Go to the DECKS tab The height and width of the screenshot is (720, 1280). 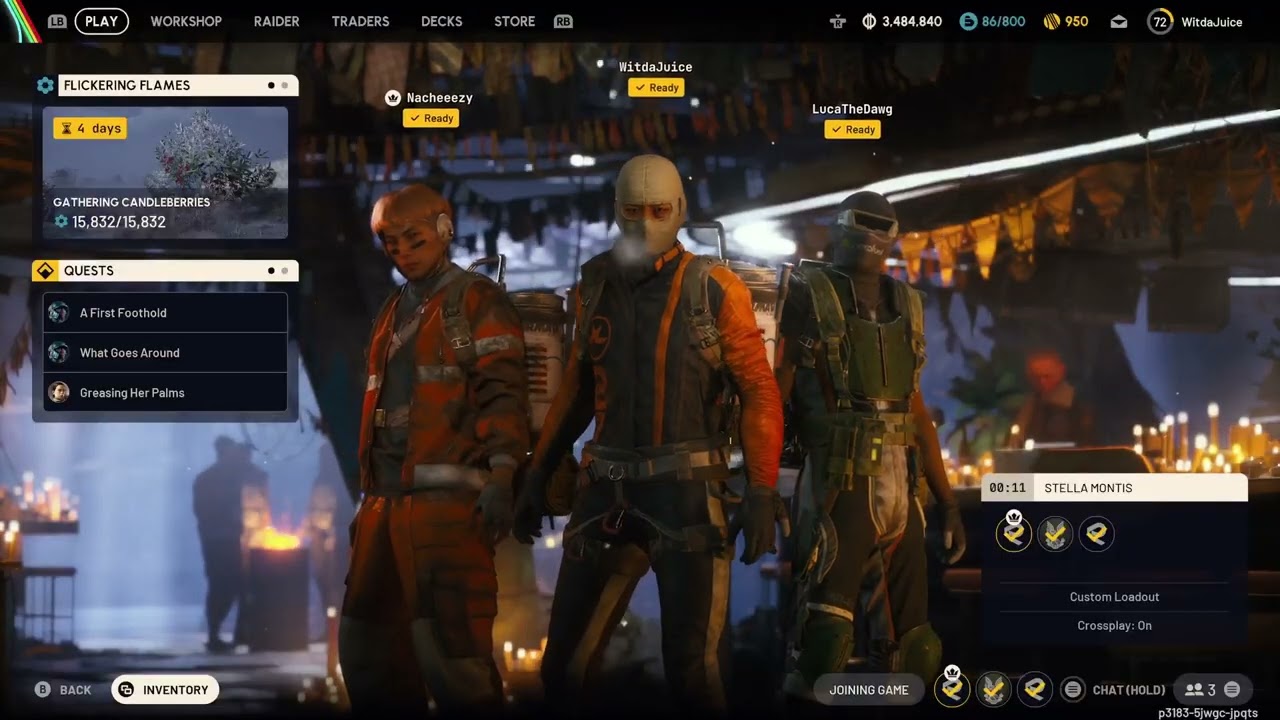(x=442, y=21)
